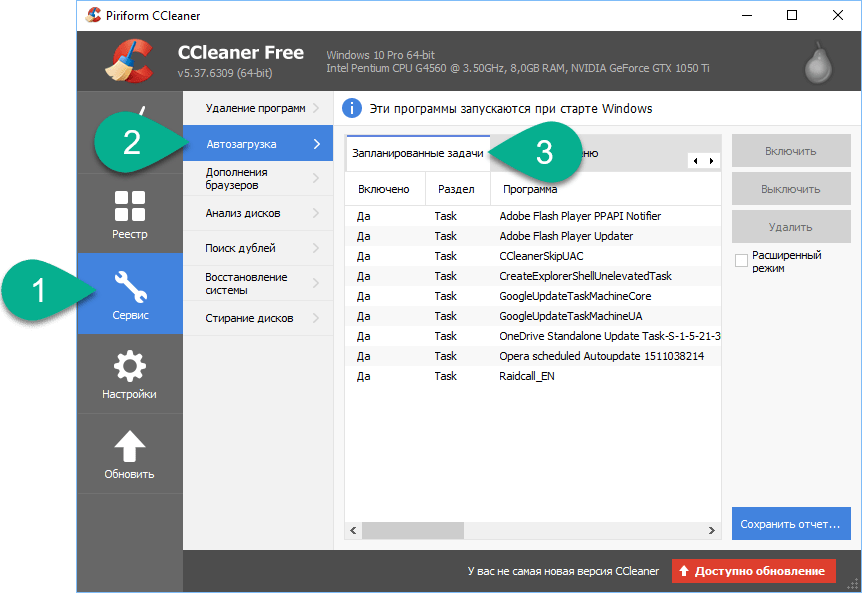Click the Обновить upward arrow icon
Viewport: 862px width, 593px height.
[130, 447]
